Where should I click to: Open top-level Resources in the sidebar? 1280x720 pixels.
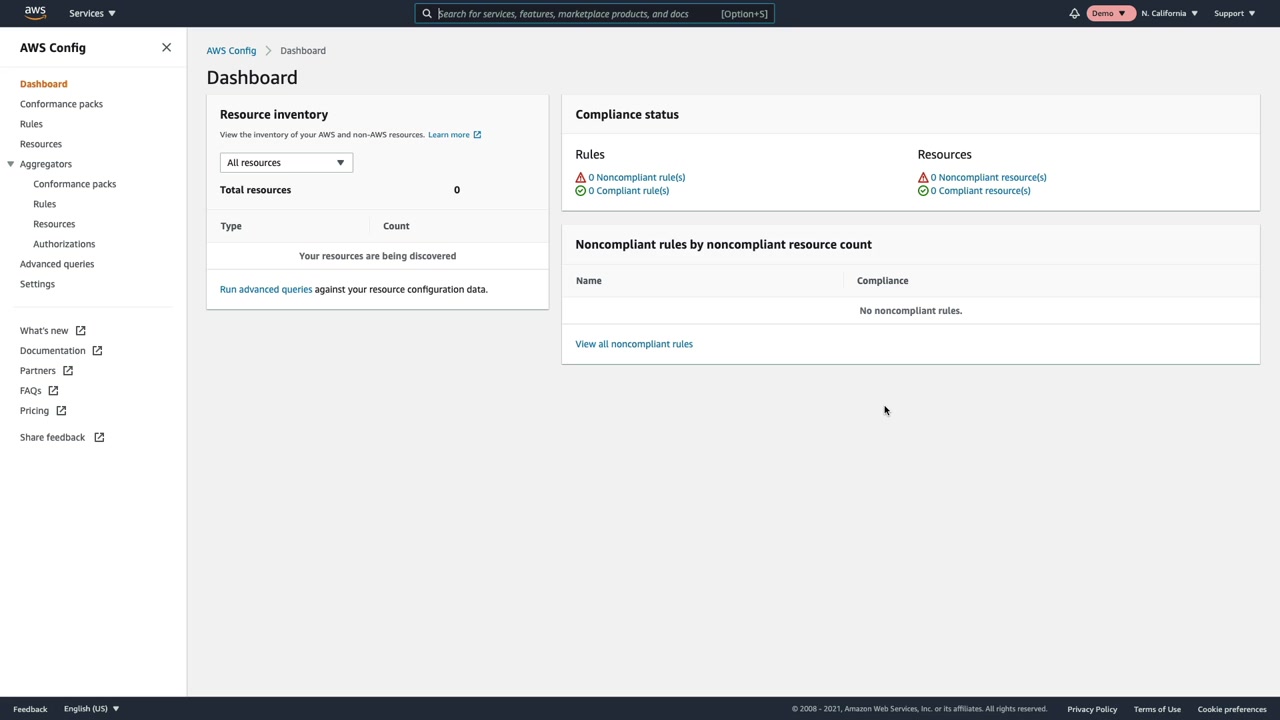click(41, 144)
